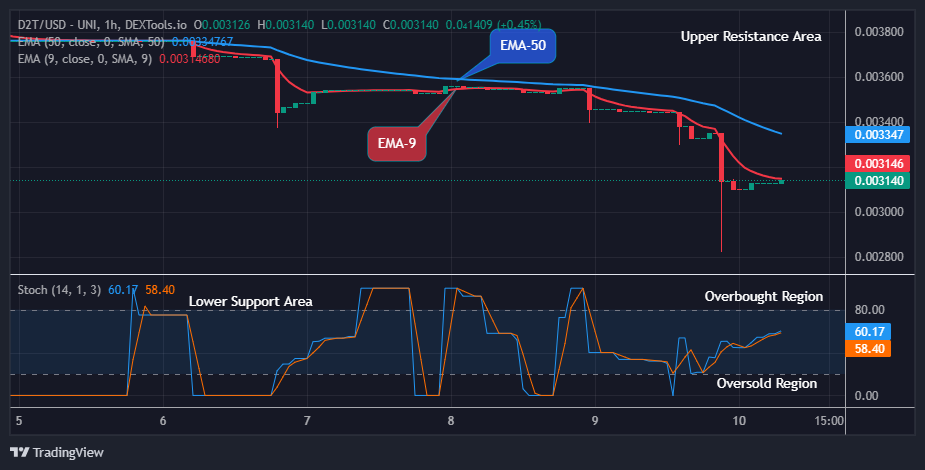Click the Overbought Region label
925x470 pixels.
pyautogui.click(x=763, y=297)
